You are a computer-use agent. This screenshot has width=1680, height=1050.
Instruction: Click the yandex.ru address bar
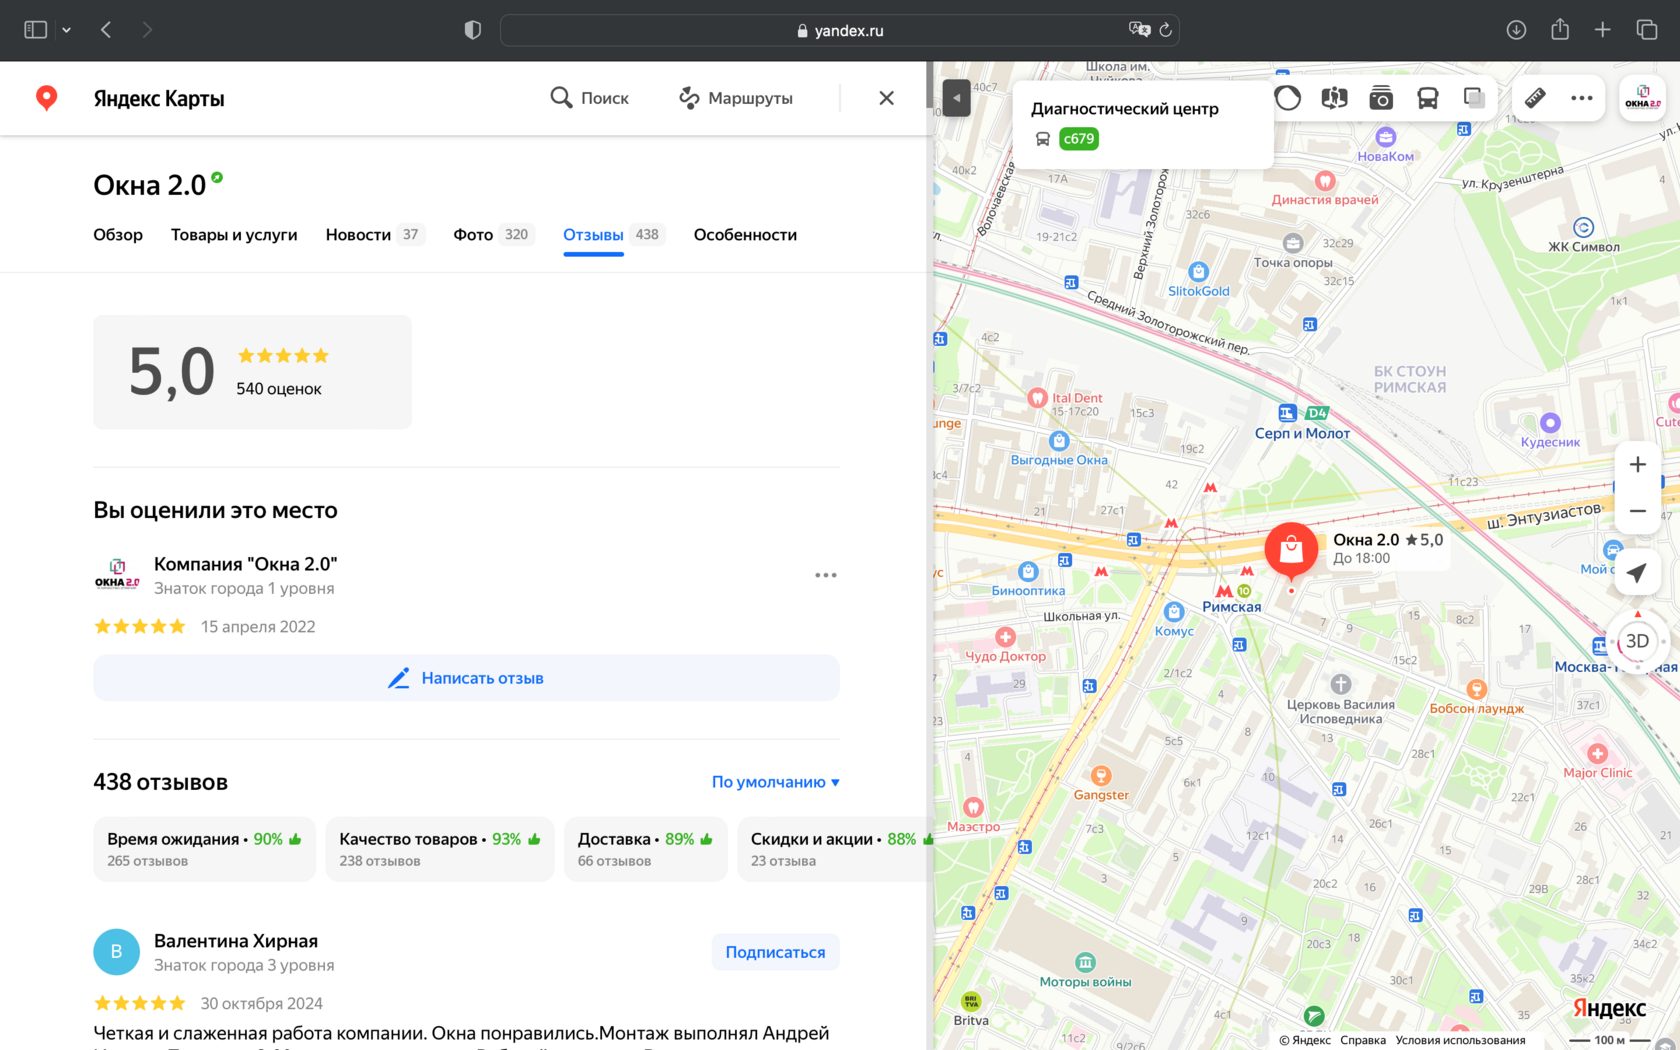click(840, 30)
